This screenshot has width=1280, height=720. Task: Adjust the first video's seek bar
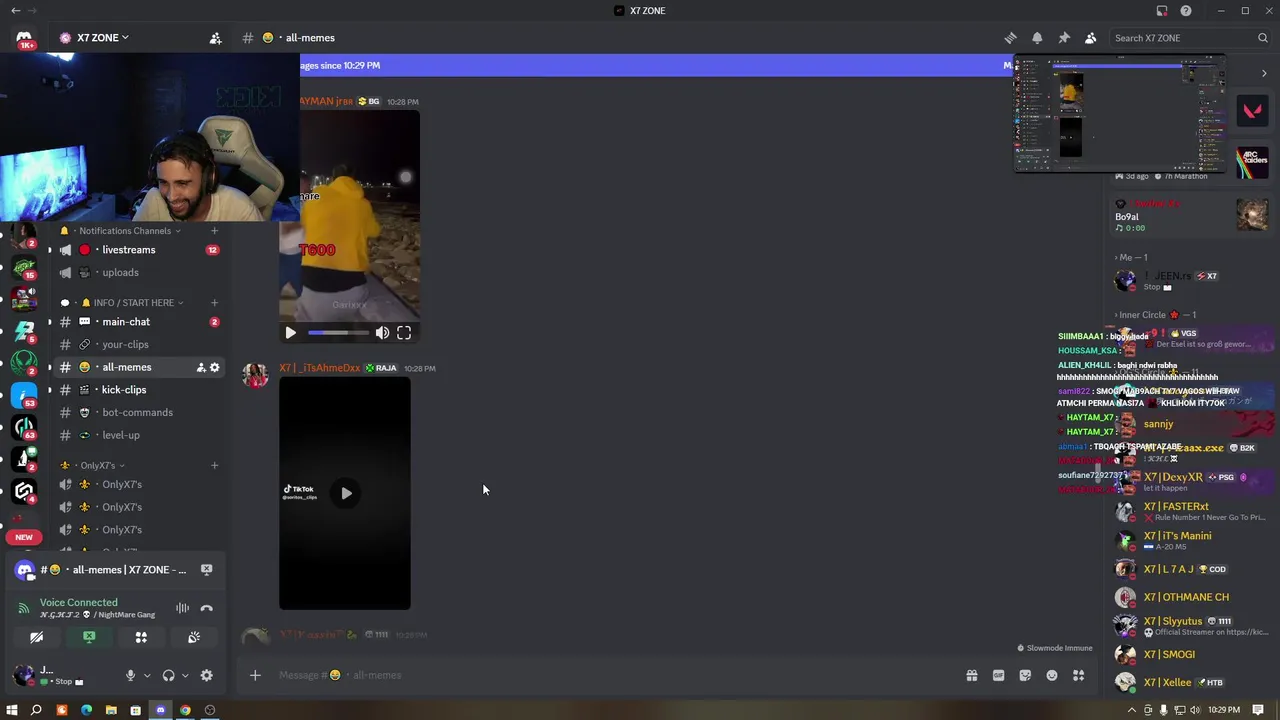pyautogui.click(x=338, y=333)
